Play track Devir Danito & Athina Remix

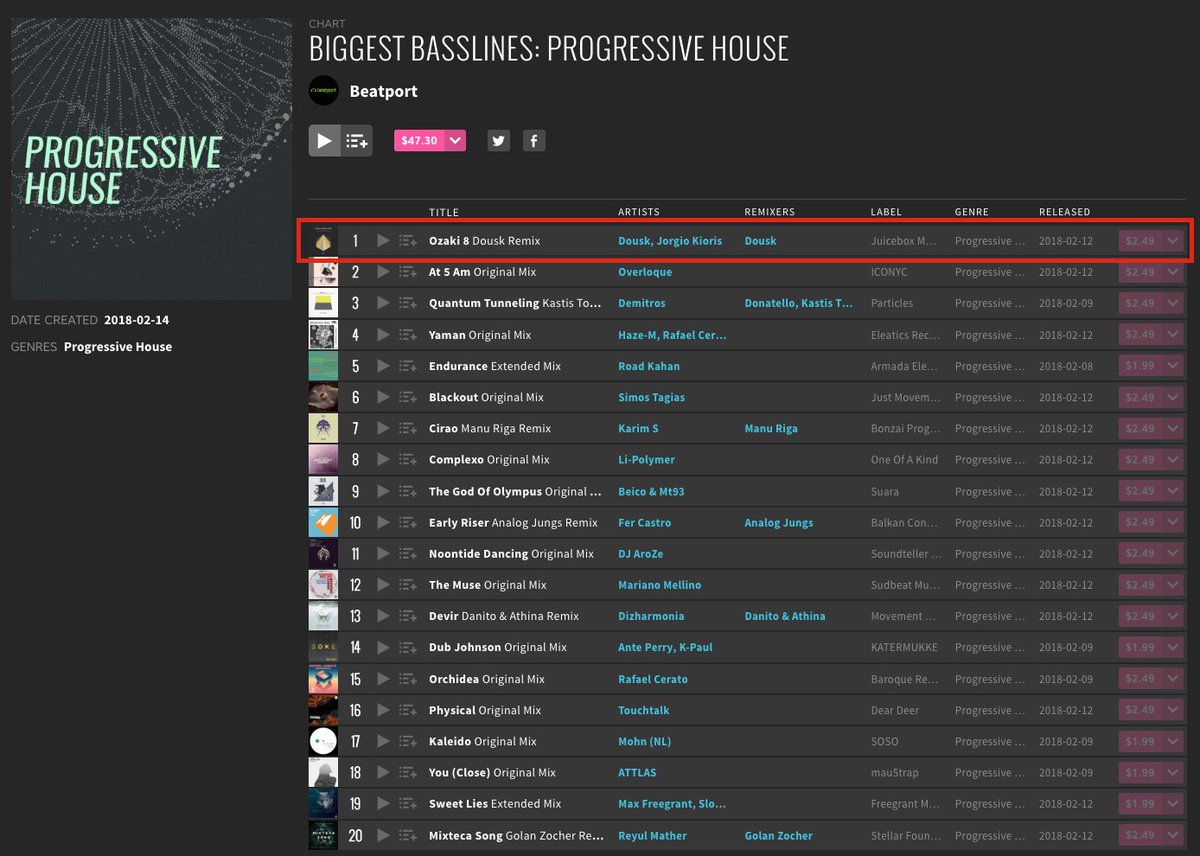coord(383,616)
